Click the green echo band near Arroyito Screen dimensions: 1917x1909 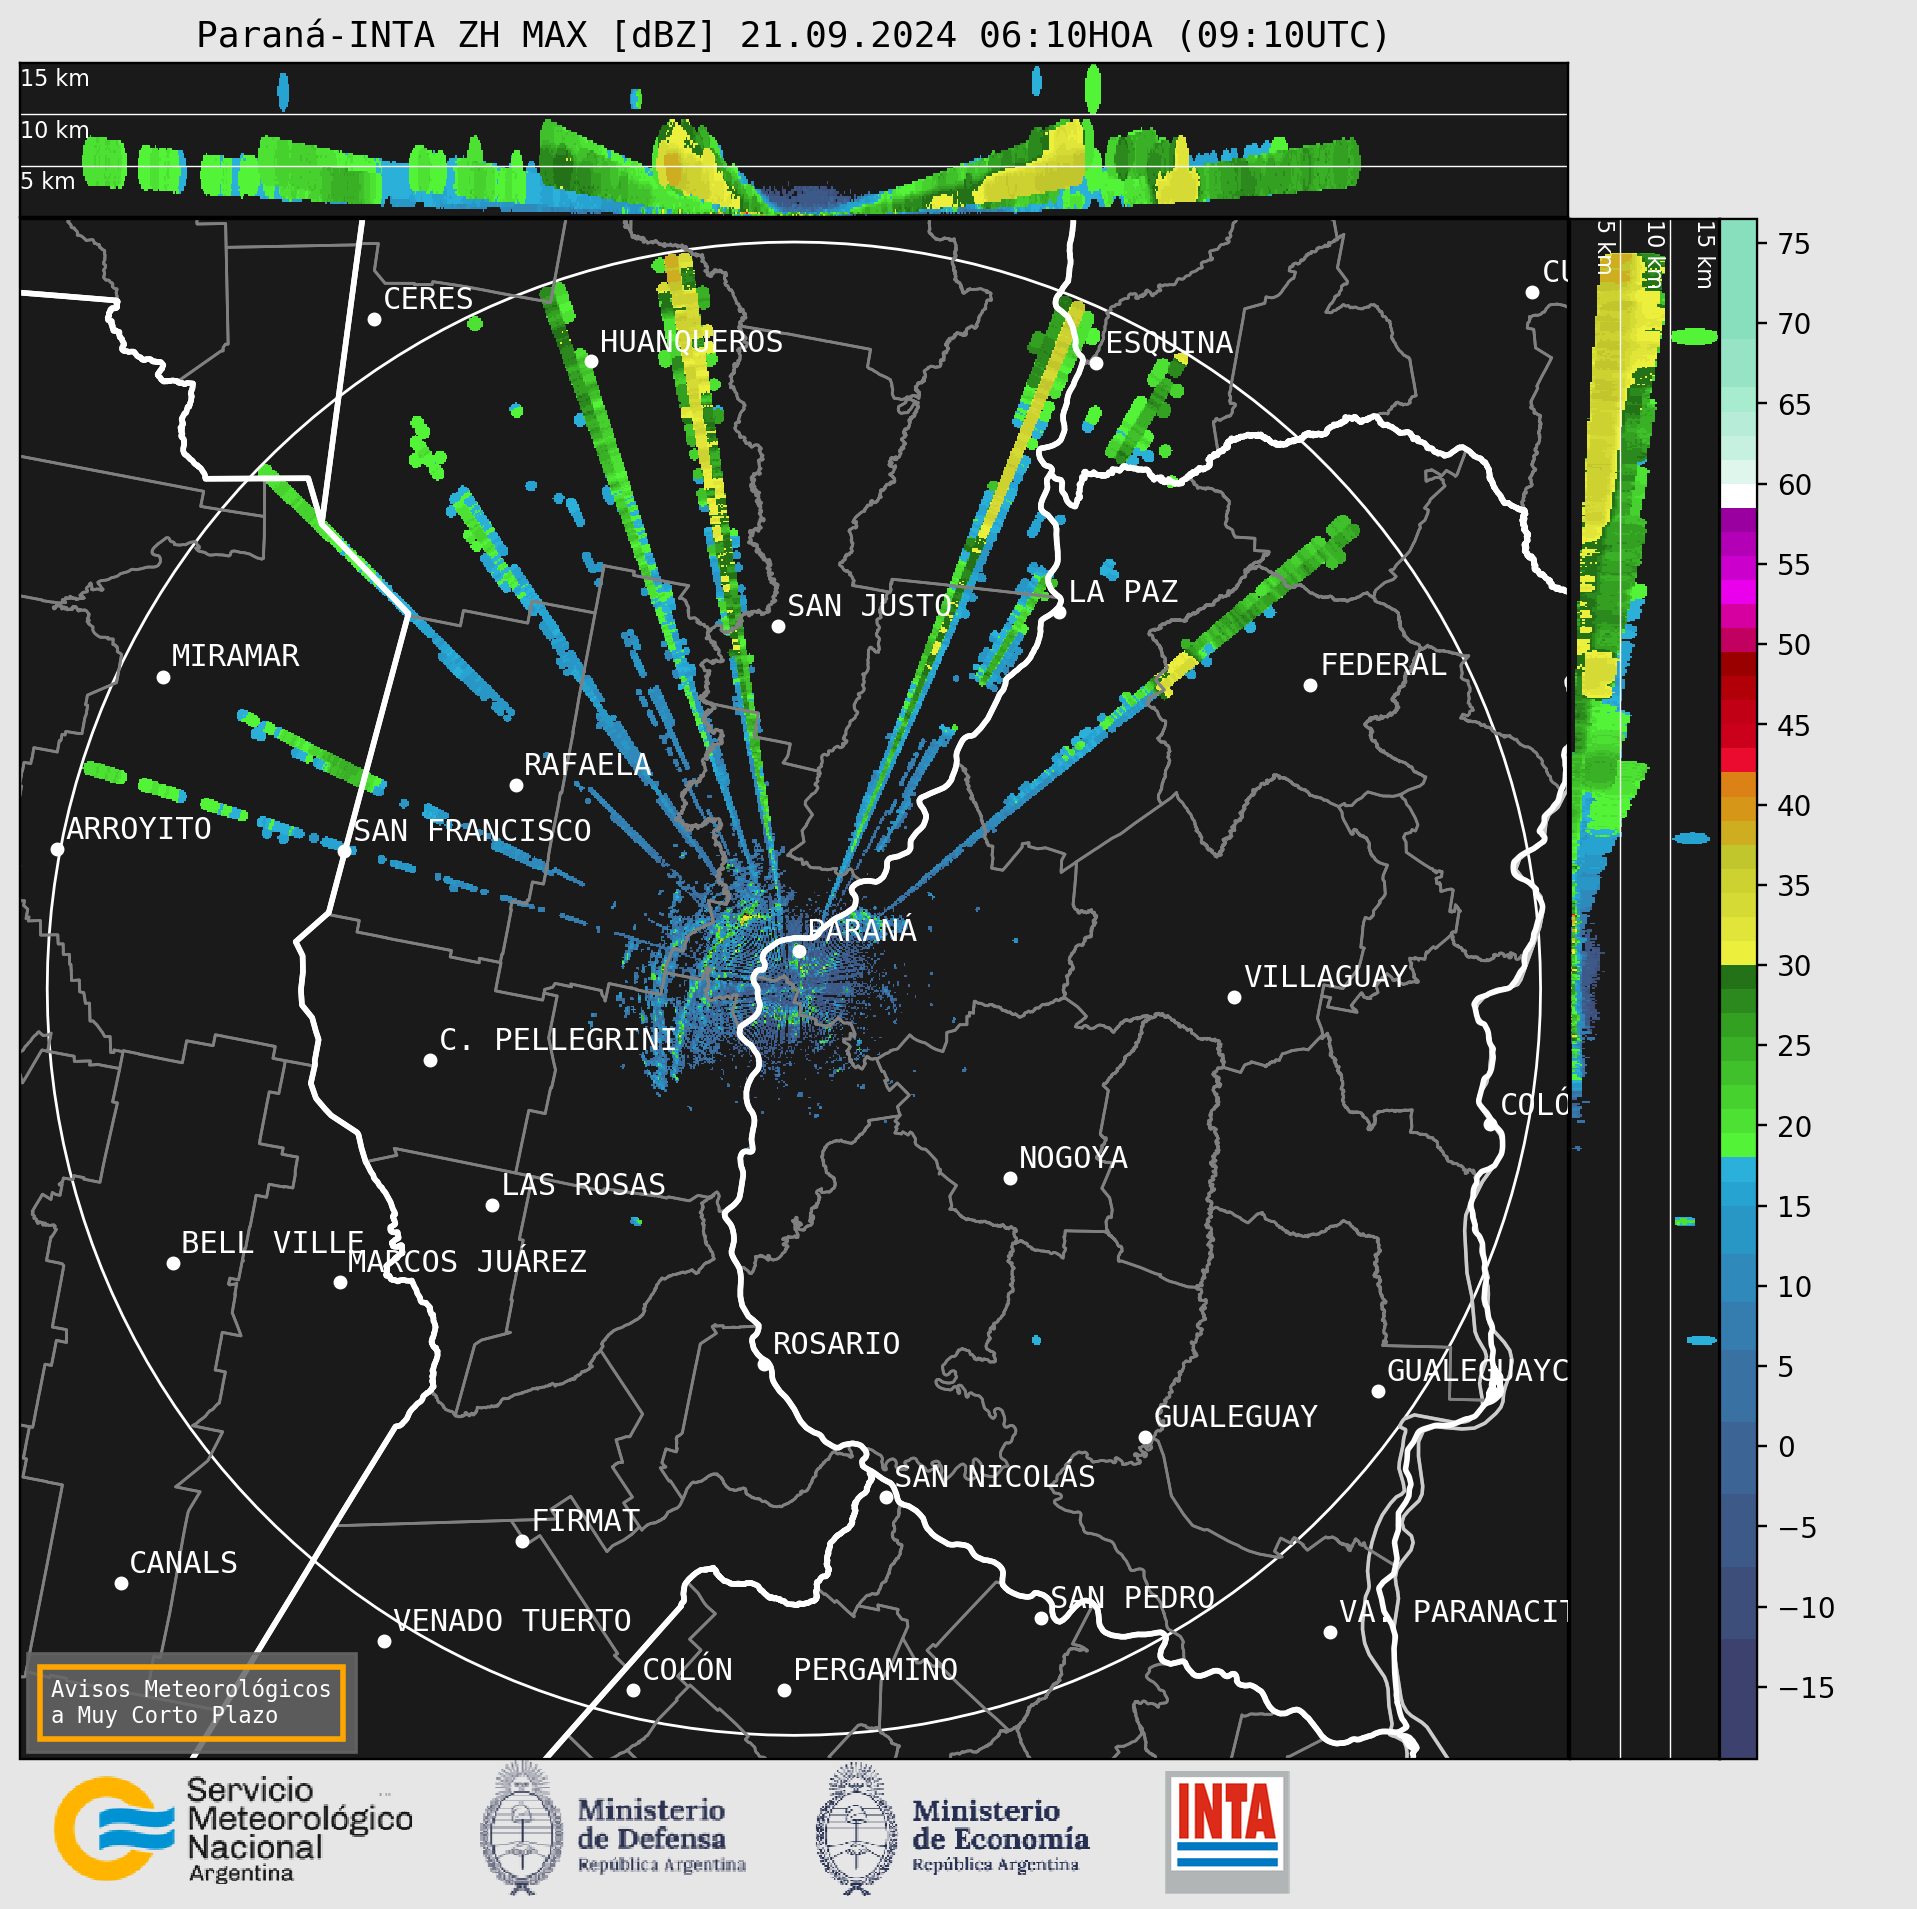(x=165, y=792)
